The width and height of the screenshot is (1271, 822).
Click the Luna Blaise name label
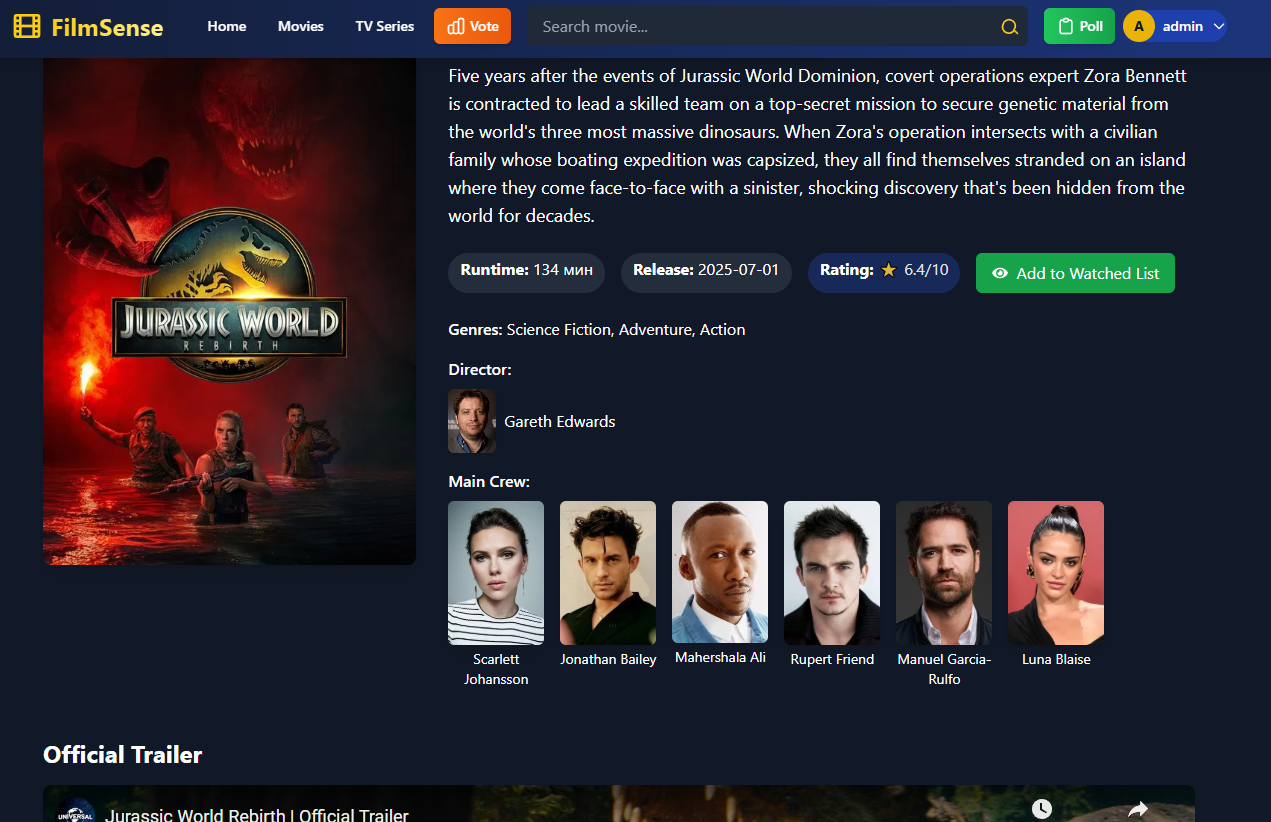1056,659
